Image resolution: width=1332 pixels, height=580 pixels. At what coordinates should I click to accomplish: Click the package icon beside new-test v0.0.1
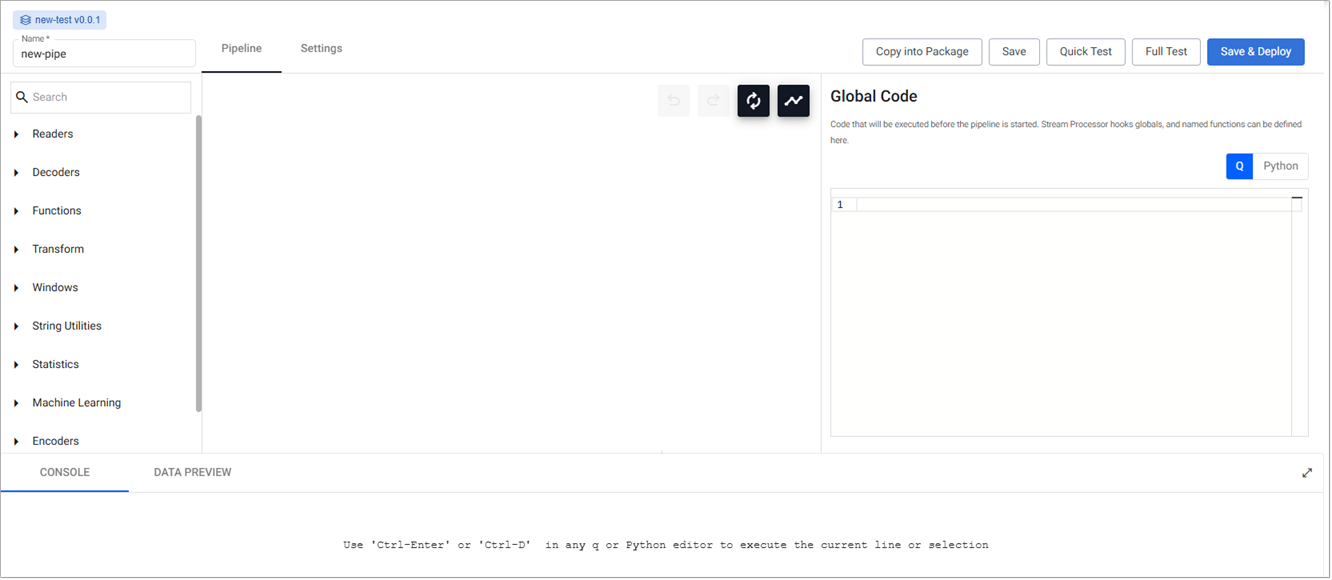pyautogui.click(x=25, y=19)
